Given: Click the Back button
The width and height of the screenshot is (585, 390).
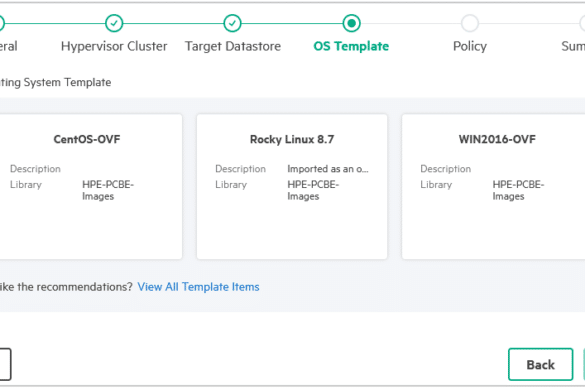Looking at the screenshot, I should pos(540,364).
